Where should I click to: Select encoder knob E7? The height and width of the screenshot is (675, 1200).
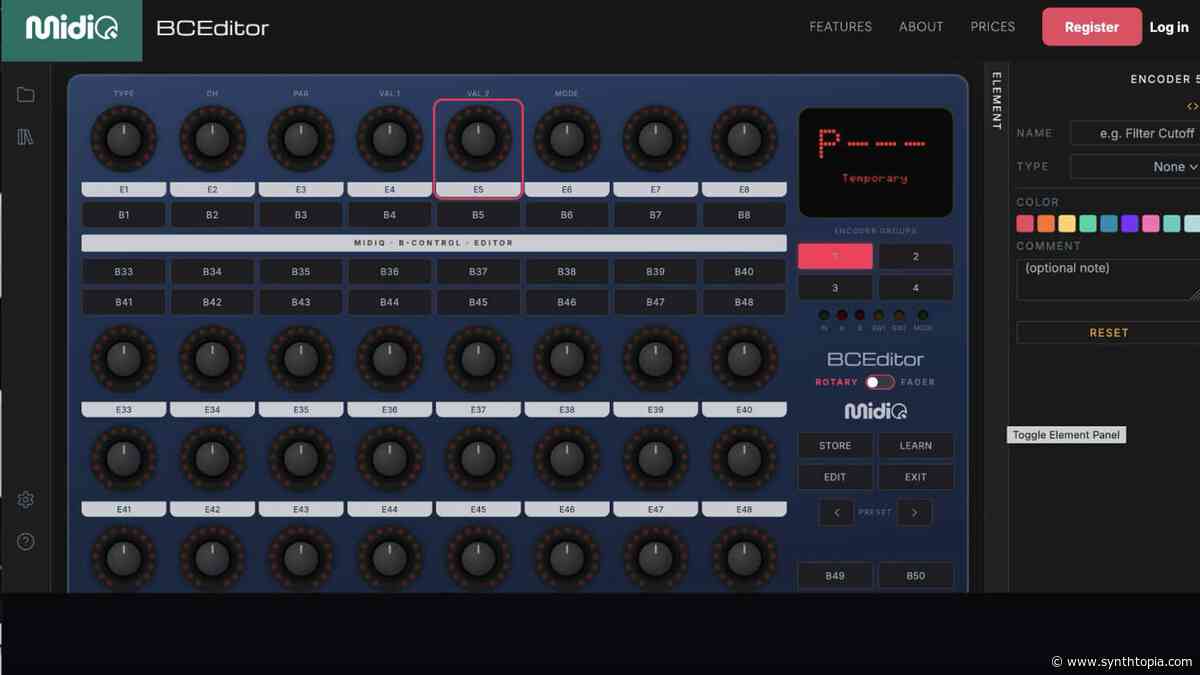(x=655, y=140)
